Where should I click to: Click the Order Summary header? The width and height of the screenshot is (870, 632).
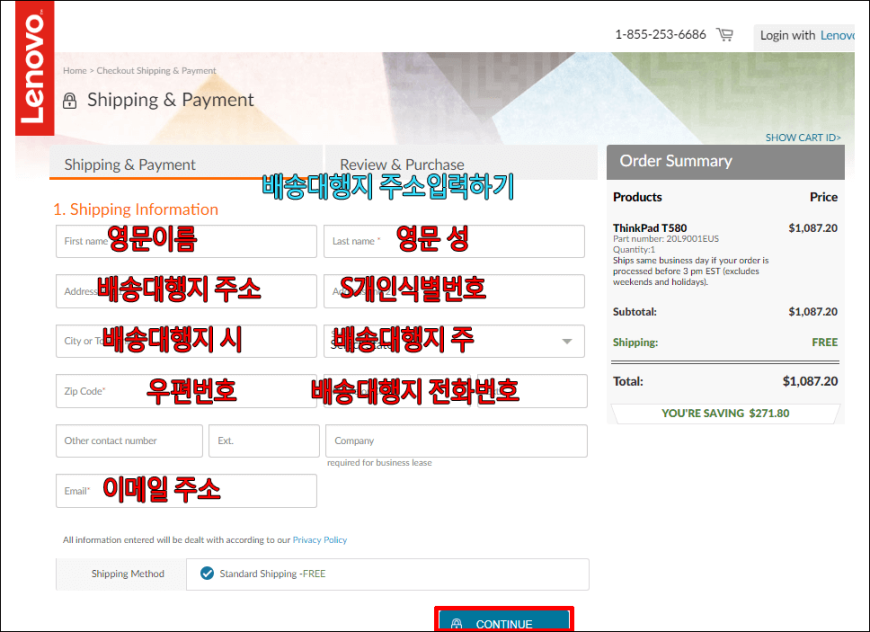coord(726,162)
